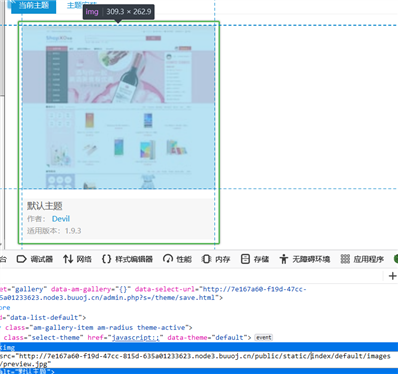Click the event badge on select-theme element
398x374 pixels.
264,338
